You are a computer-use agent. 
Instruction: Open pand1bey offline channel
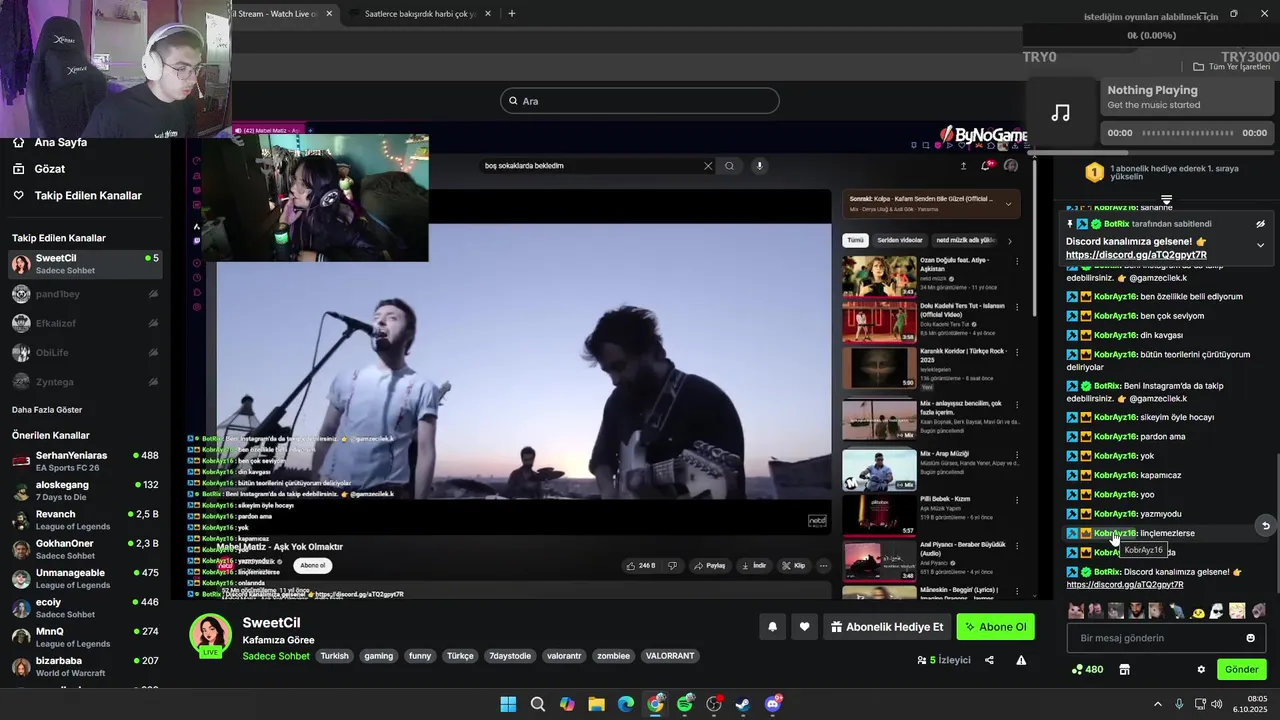[85, 294]
